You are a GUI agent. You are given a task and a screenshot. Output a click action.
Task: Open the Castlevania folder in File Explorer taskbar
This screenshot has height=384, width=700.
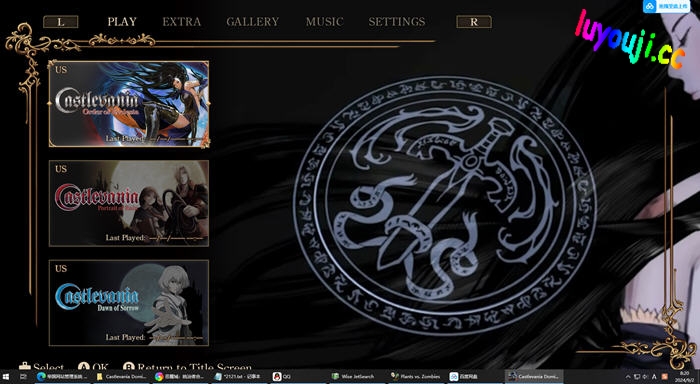[x=121, y=377]
